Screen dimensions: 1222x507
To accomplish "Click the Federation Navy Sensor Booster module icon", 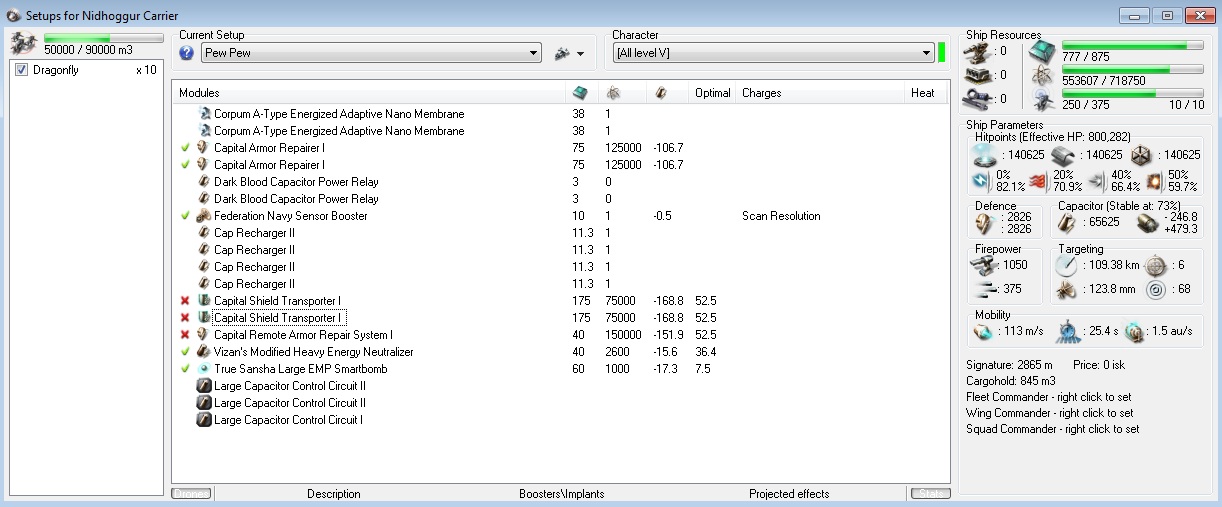I will tap(204, 216).
